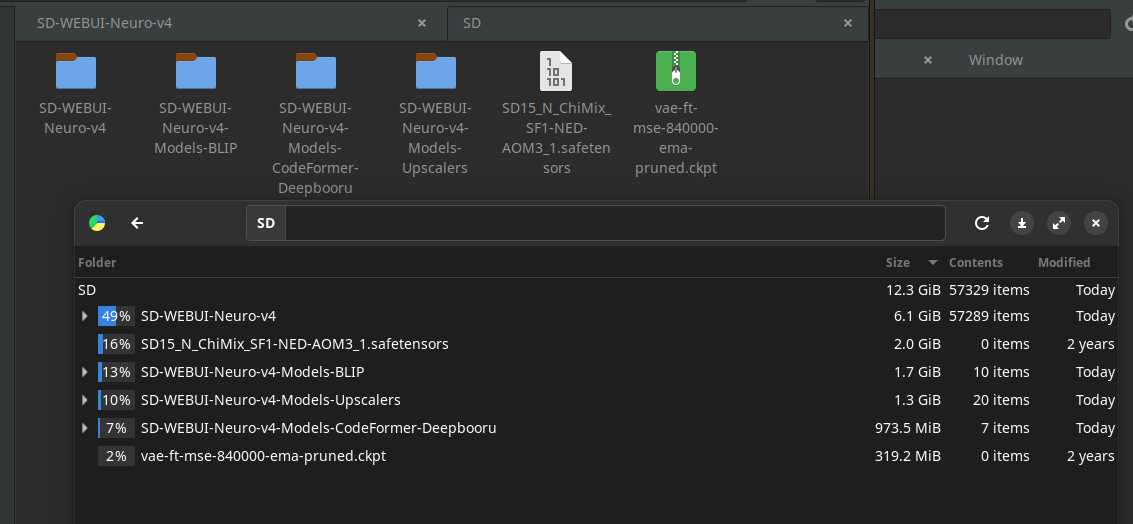Expand the SD-WEBUI-Neuro-v4-Models-Upscalers row
The image size is (1133, 524).
pos(85,400)
